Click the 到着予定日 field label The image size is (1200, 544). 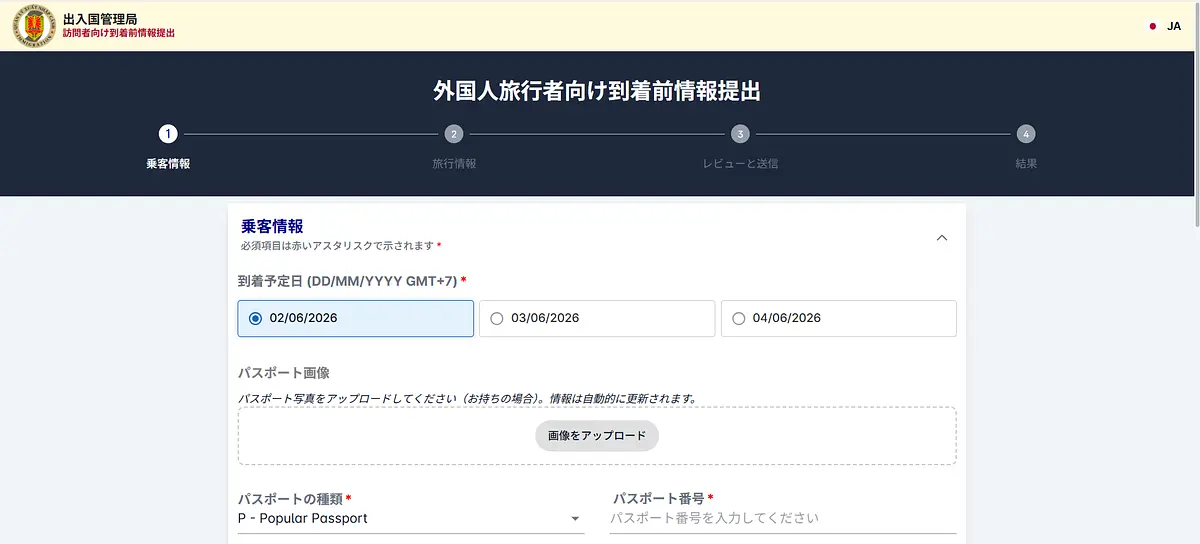(352, 281)
